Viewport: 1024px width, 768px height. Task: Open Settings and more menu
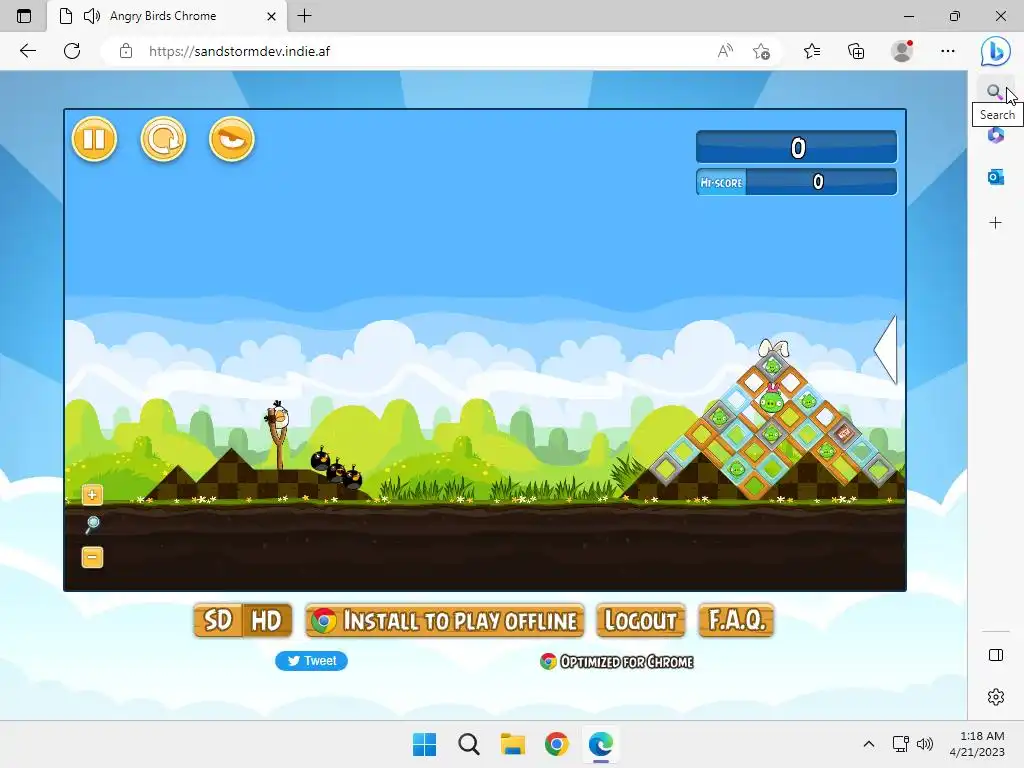pos(948,51)
